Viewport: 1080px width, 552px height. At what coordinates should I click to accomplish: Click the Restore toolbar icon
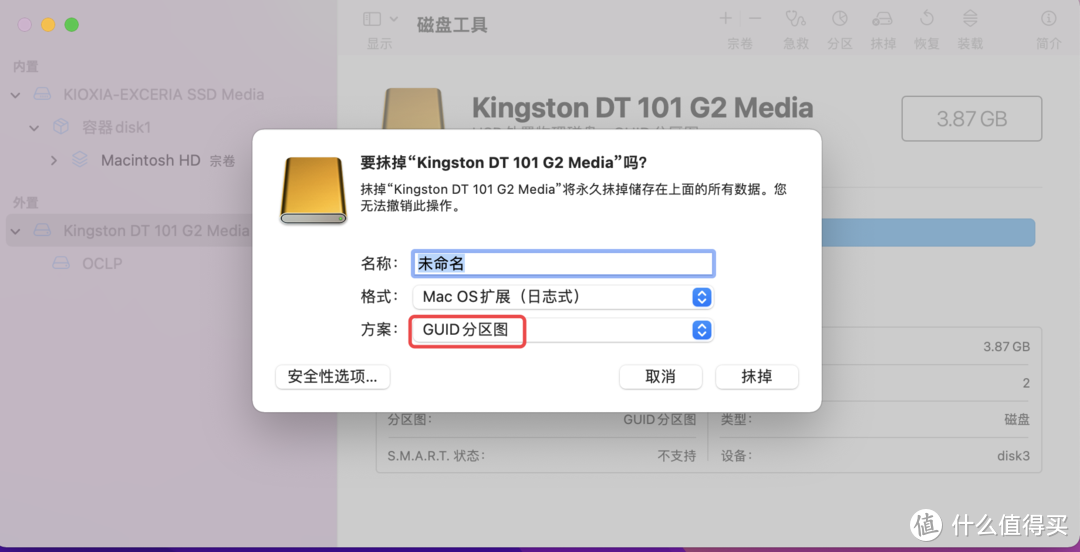(926, 19)
